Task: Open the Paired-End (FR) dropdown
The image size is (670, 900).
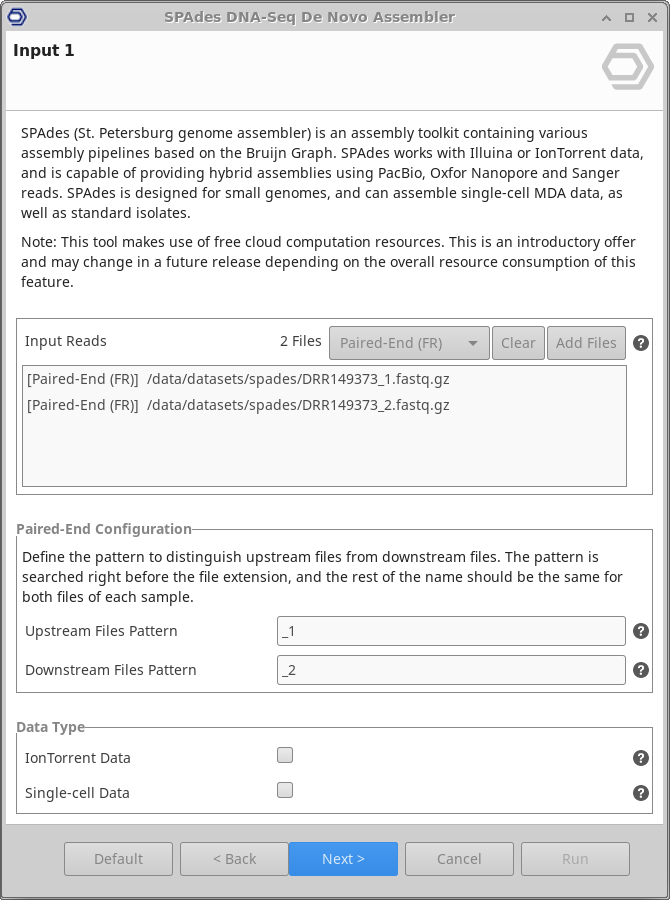Action: (x=409, y=343)
